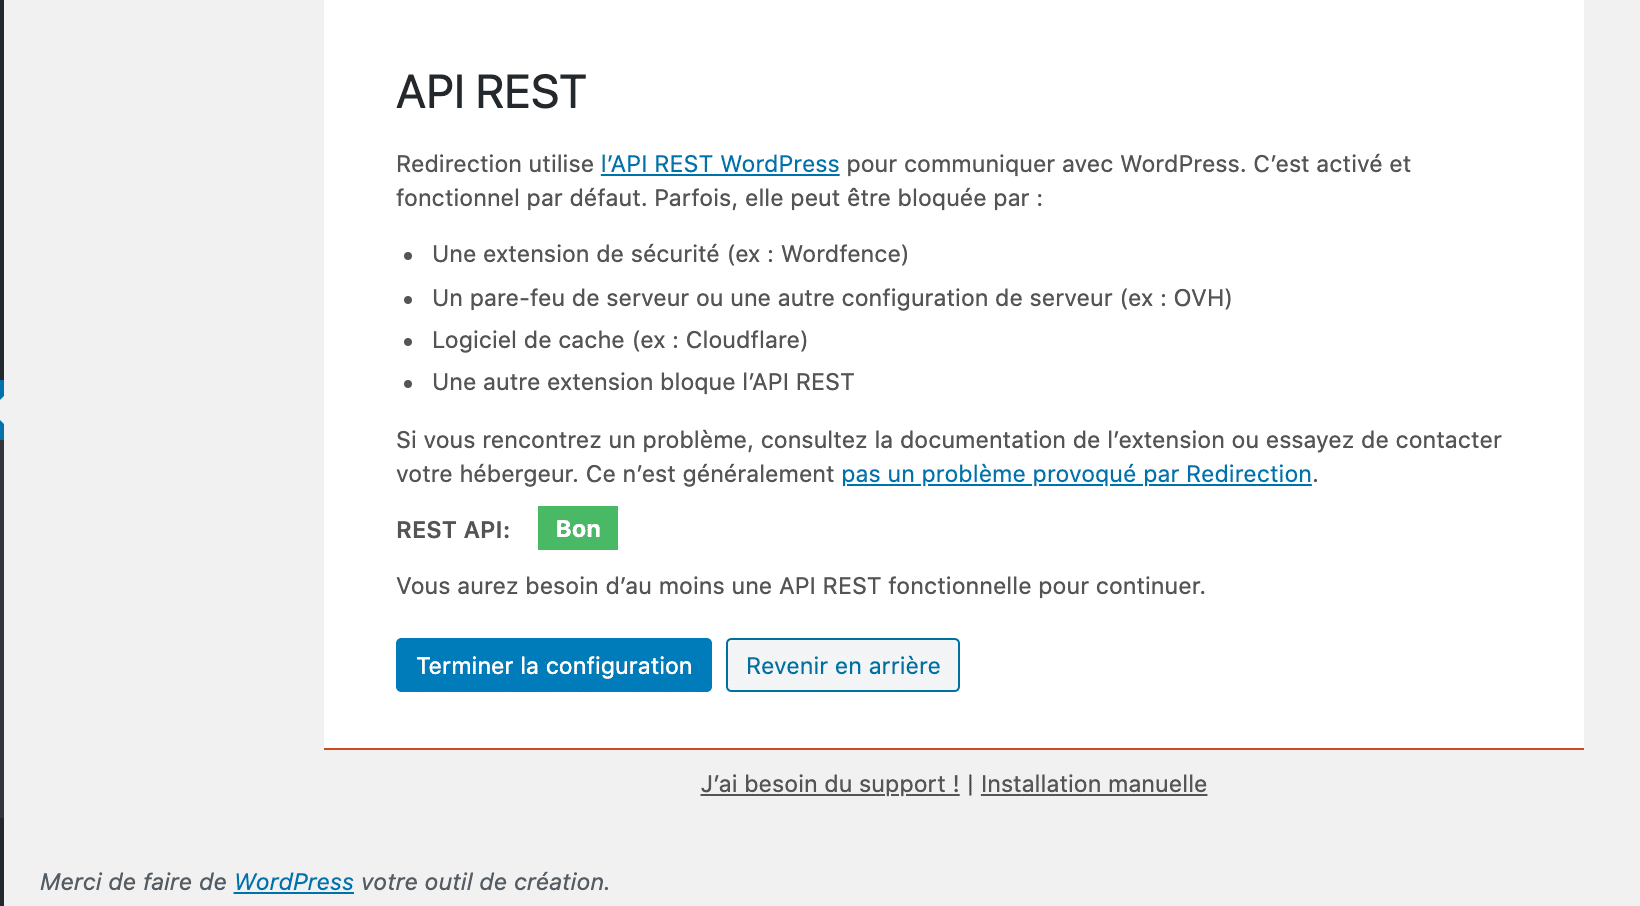Click the 'REST API:' status label
The width and height of the screenshot is (1640, 906).
[453, 530]
